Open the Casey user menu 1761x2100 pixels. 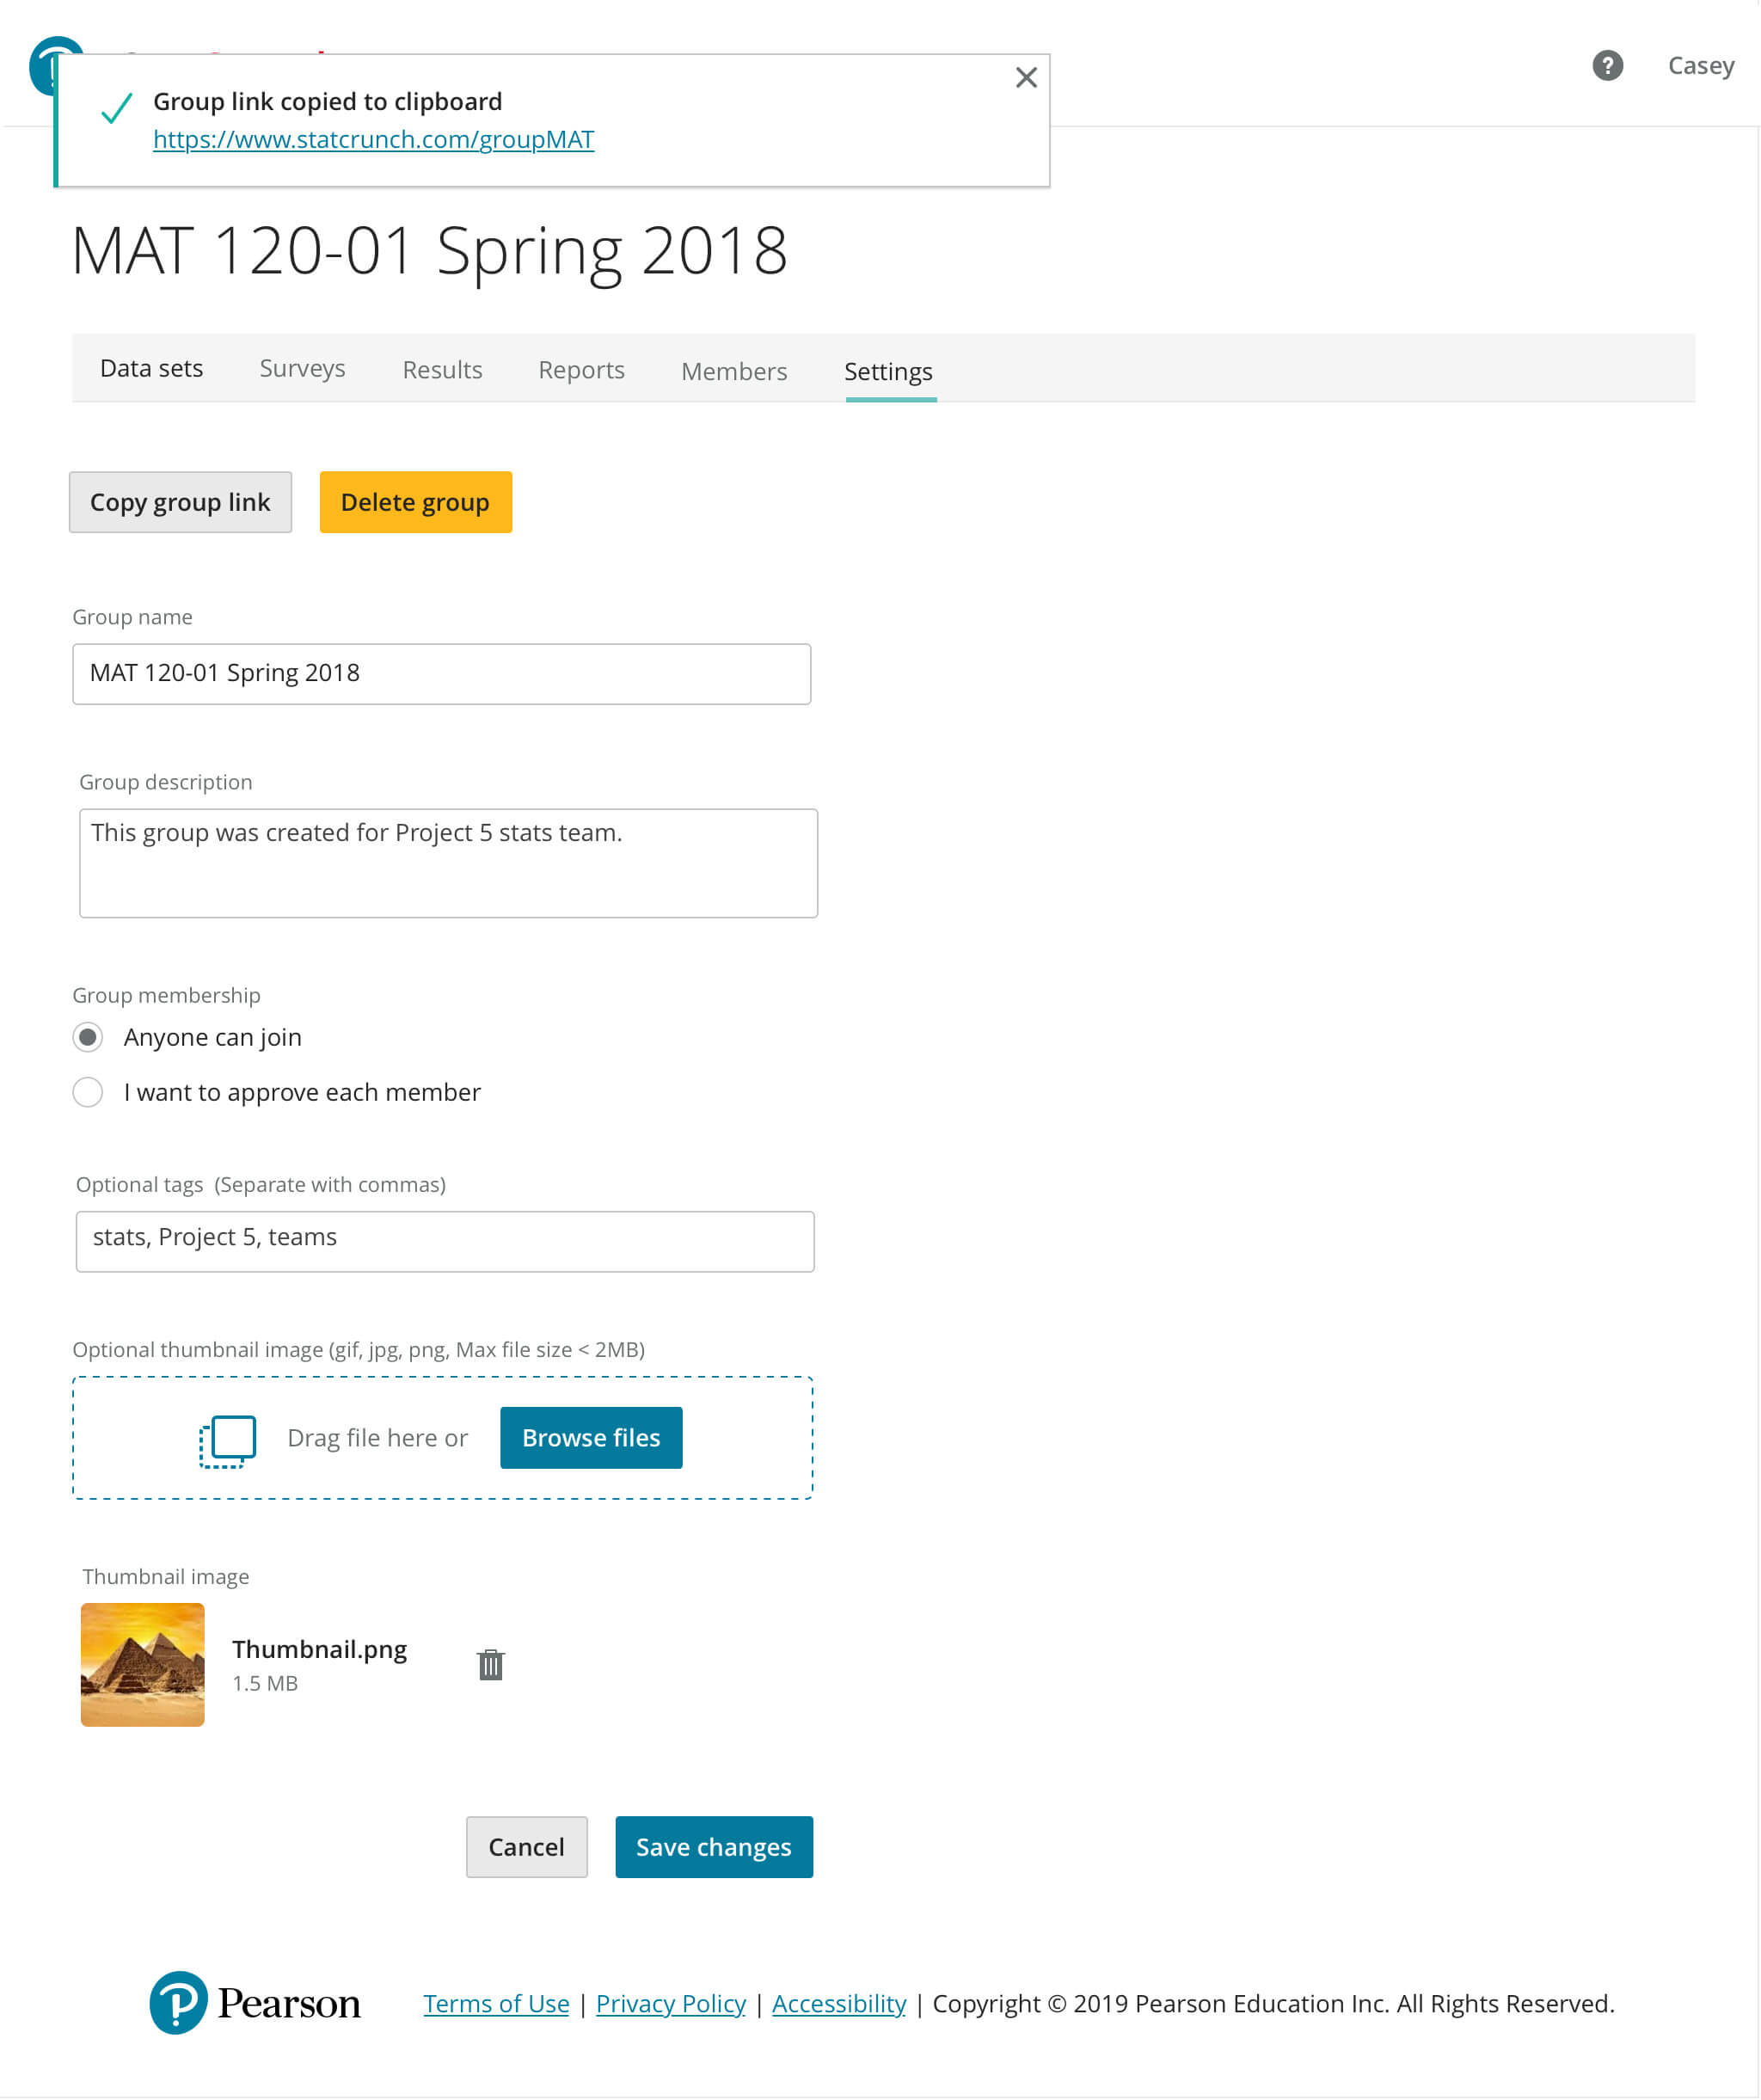point(1700,66)
